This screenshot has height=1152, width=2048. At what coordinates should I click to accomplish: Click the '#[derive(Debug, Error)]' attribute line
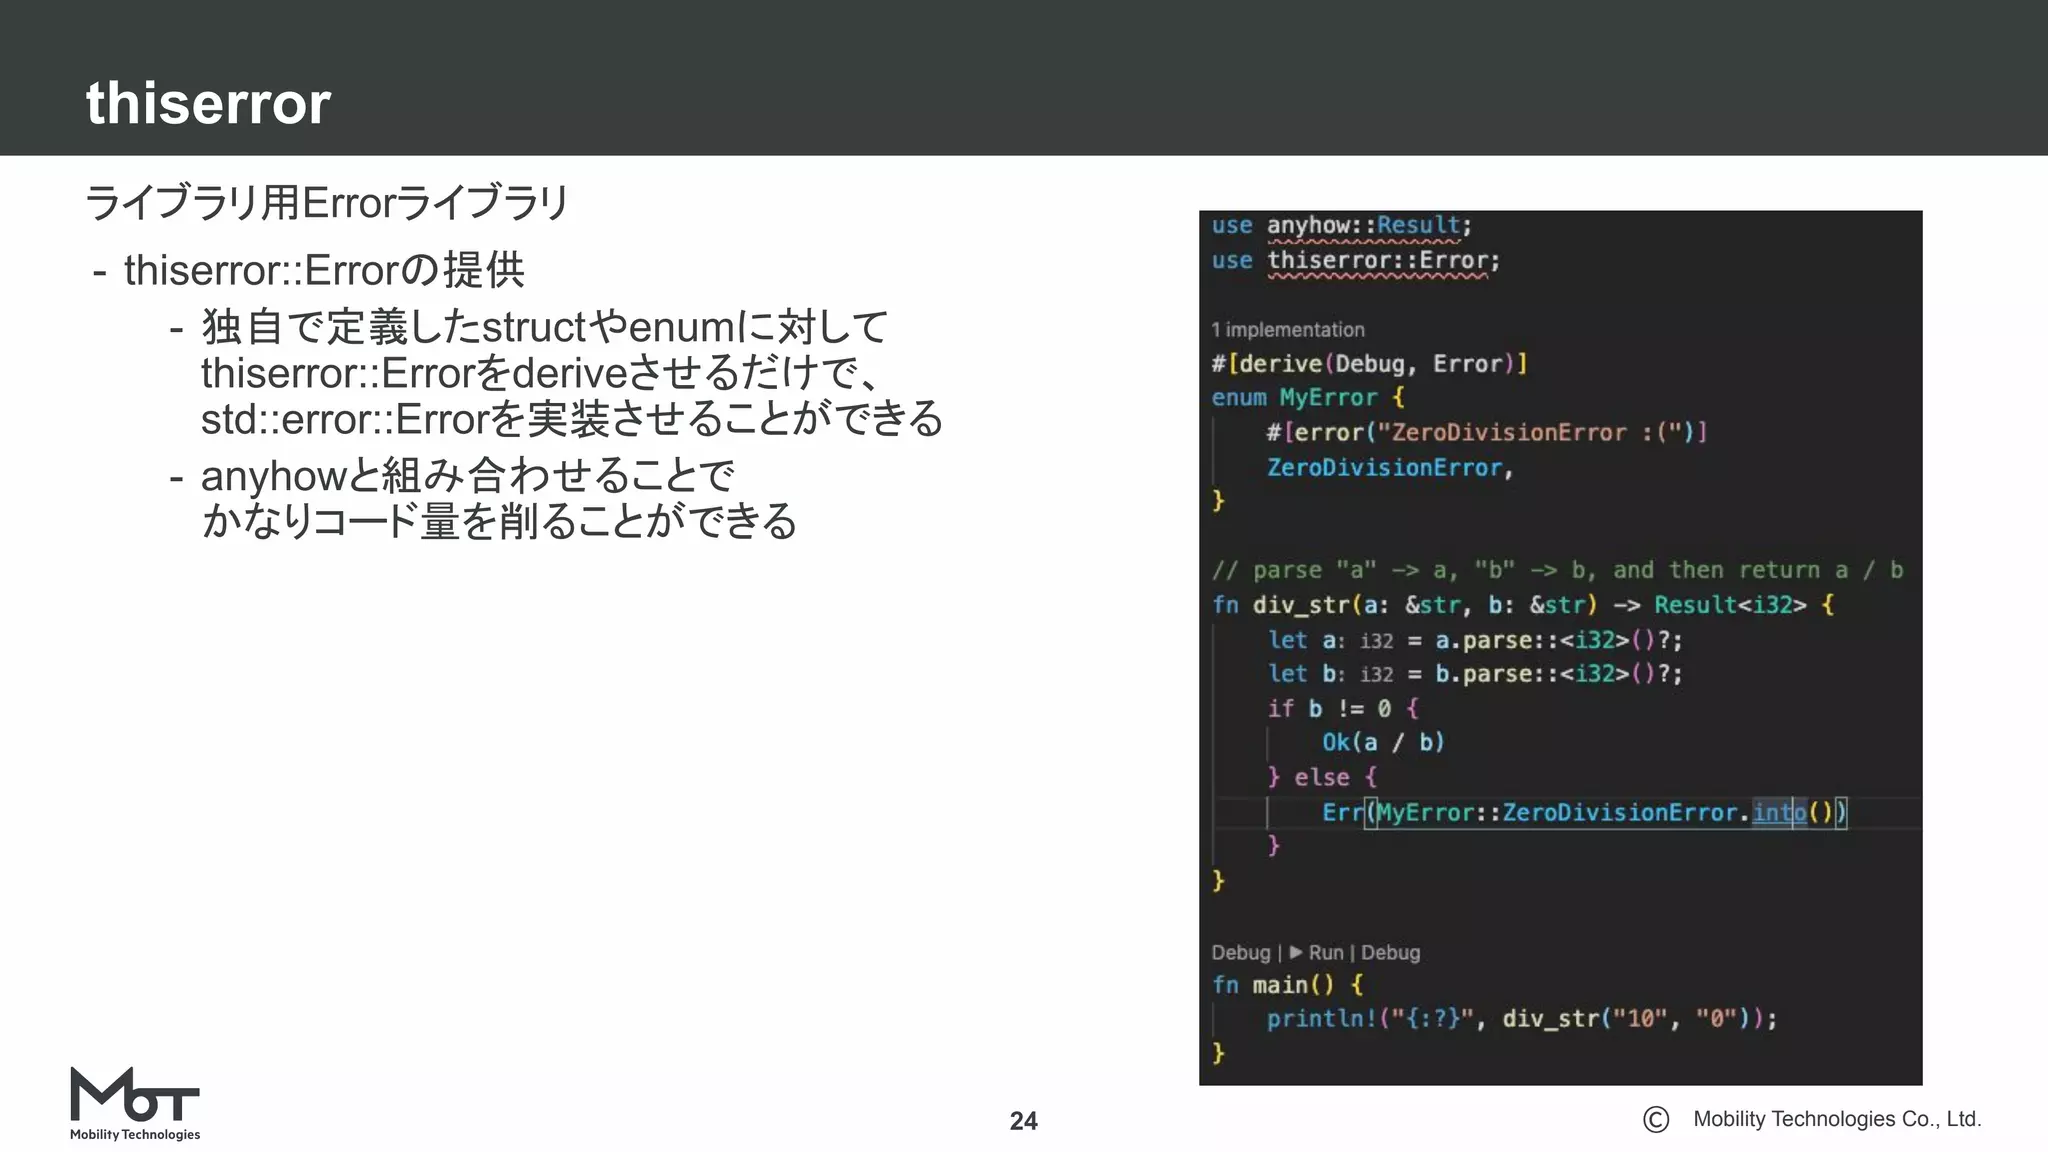coord(1369,364)
